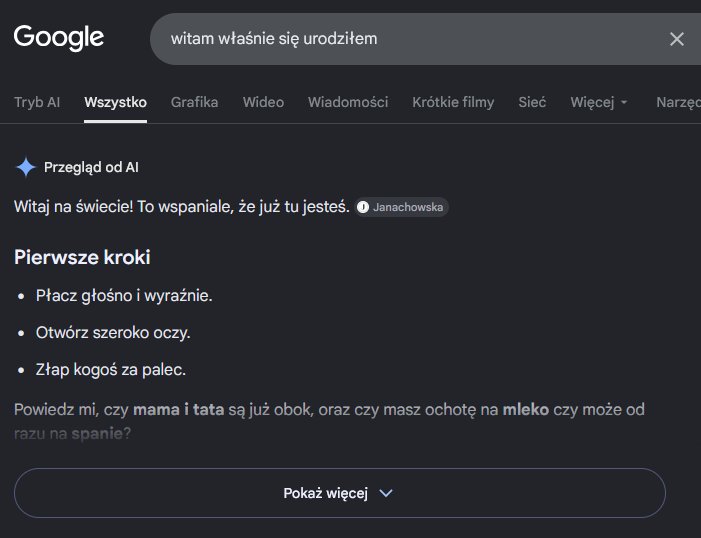
Task: Click the blue AI sparkle icon
Action: [x=26, y=167]
